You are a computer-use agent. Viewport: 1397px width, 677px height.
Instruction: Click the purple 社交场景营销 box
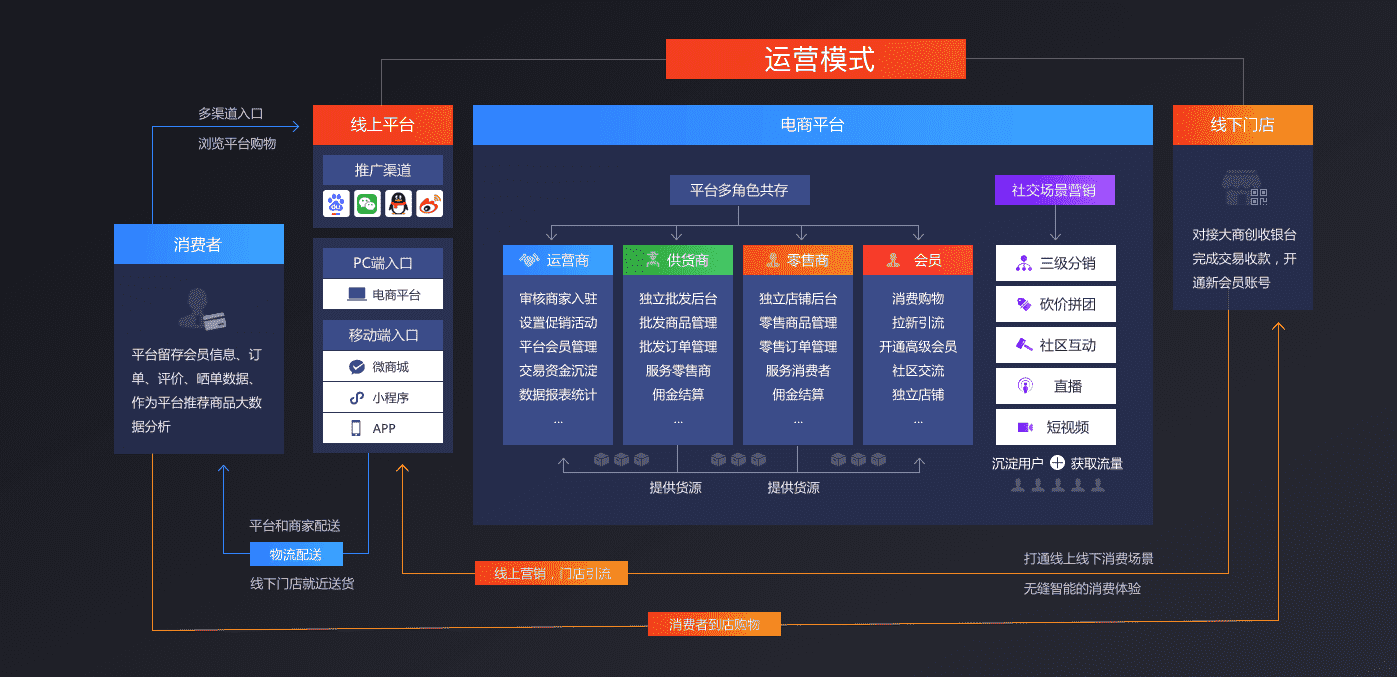click(1055, 190)
